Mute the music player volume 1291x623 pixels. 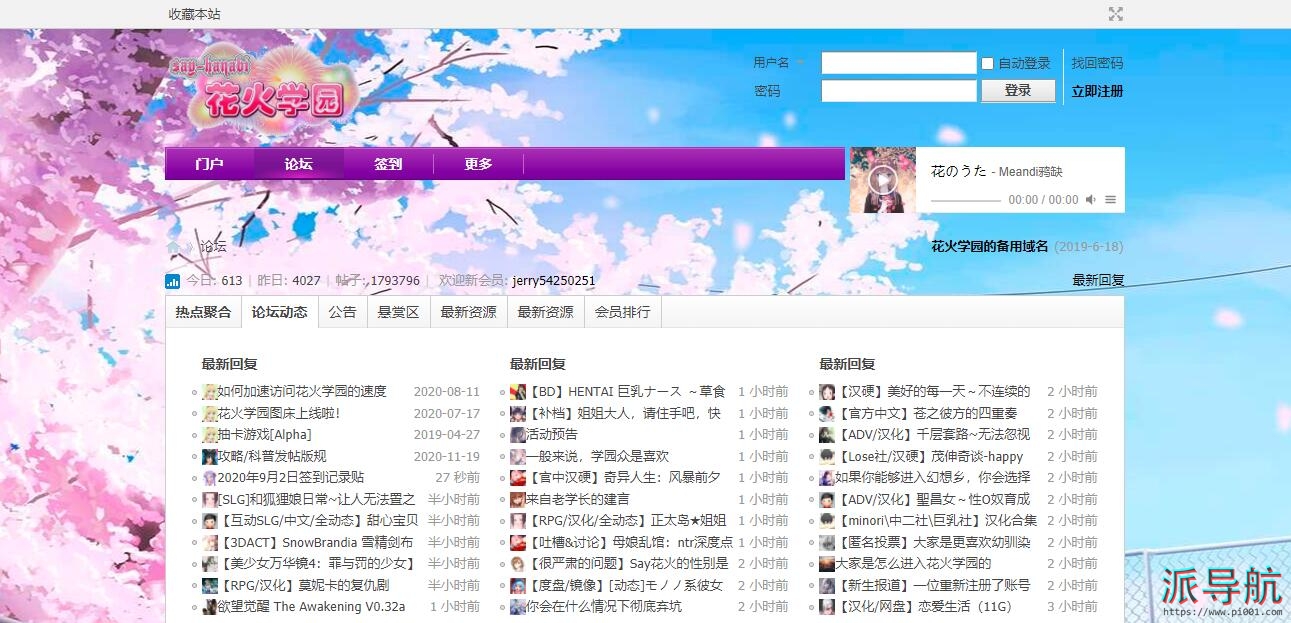click(x=1091, y=200)
